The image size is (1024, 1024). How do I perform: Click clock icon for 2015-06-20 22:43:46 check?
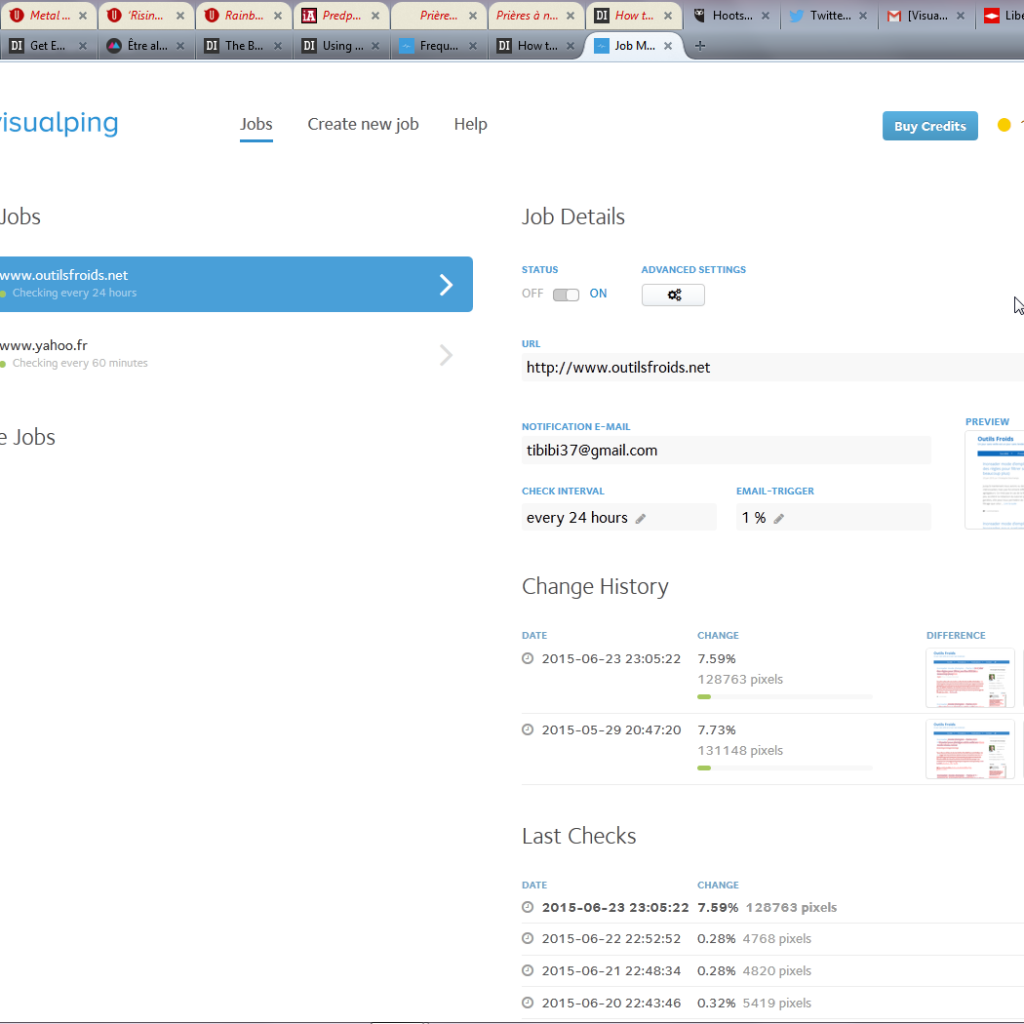point(528,1002)
